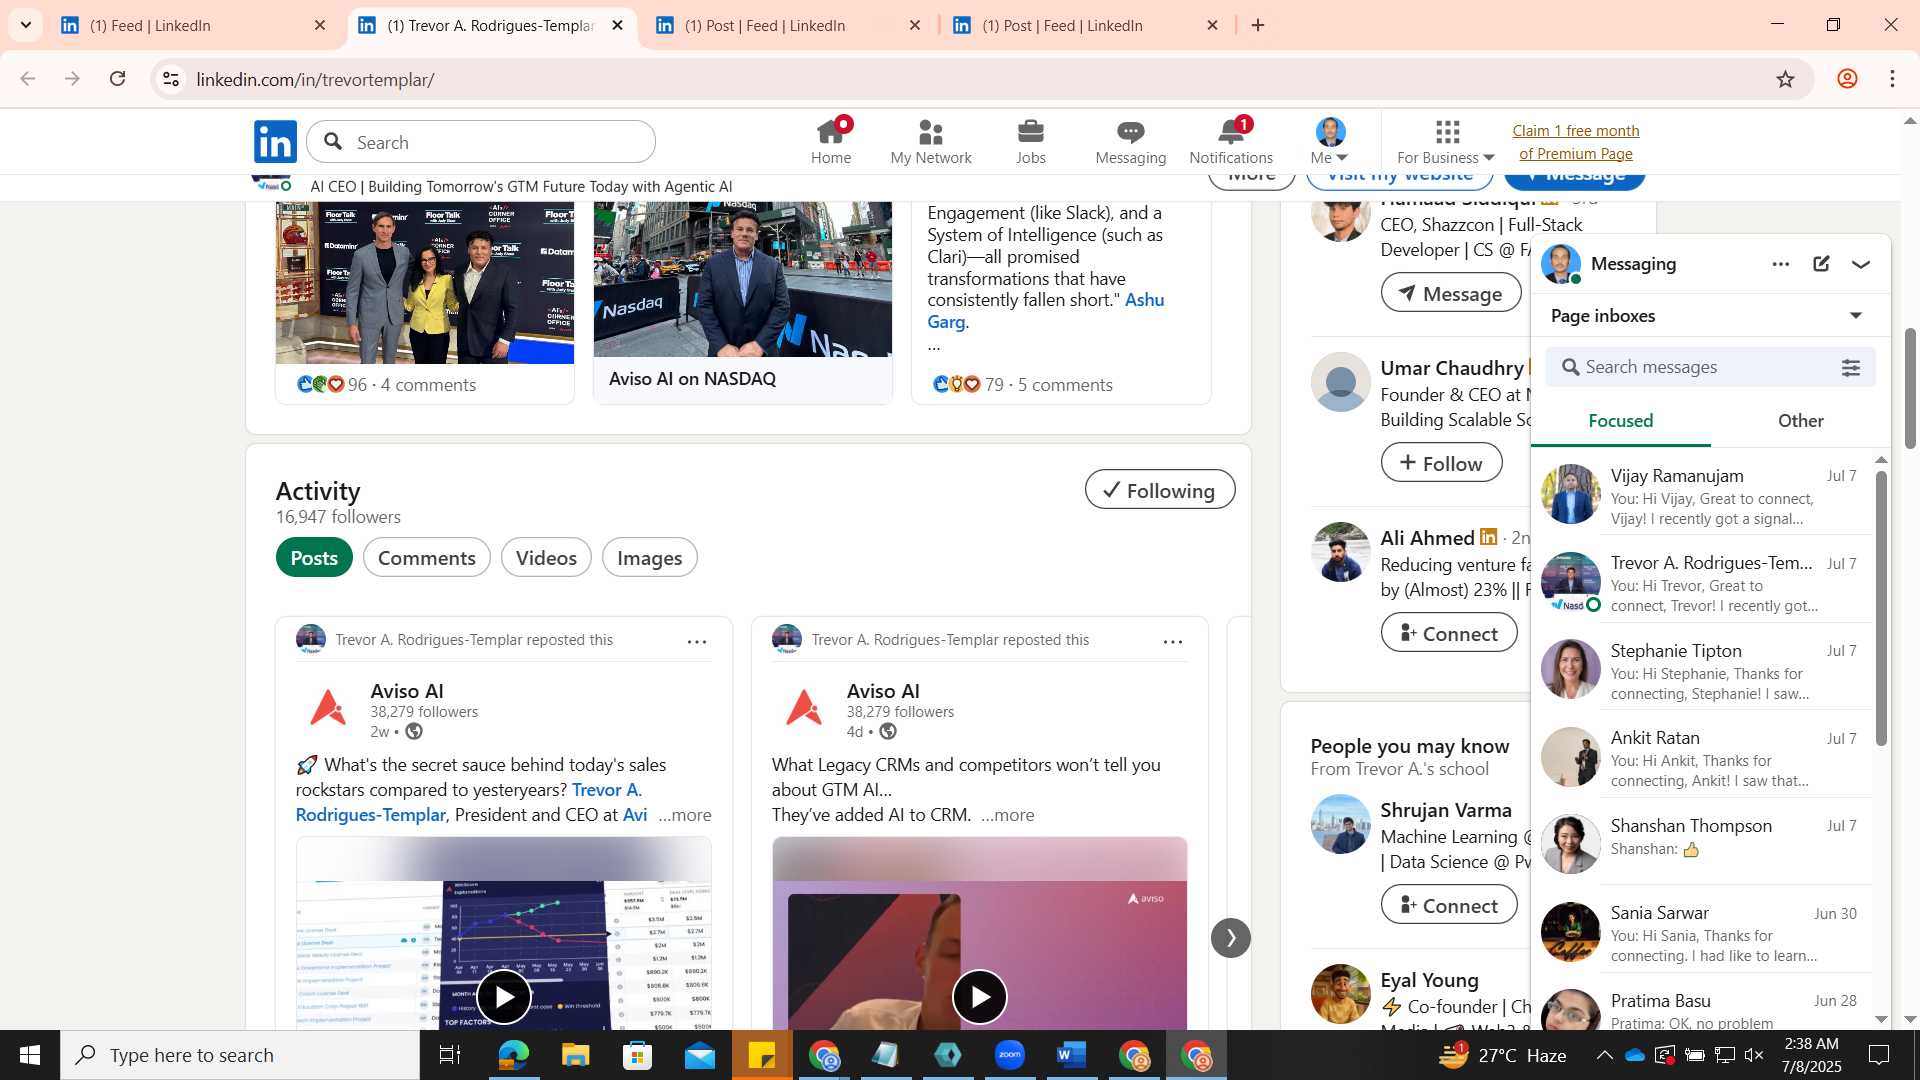Switch to the first Post | Feed tab
1920x1080 pixels.
pos(787,25)
